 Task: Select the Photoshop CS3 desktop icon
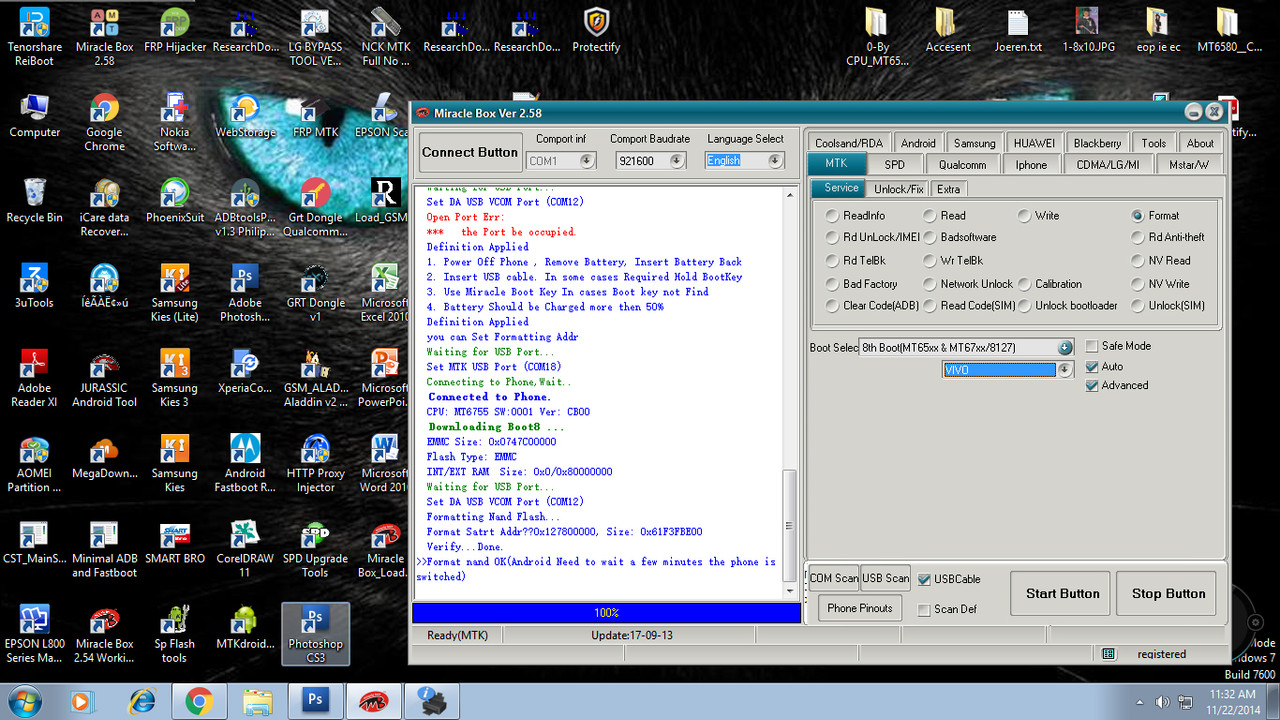pyautogui.click(x=315, y=633)
